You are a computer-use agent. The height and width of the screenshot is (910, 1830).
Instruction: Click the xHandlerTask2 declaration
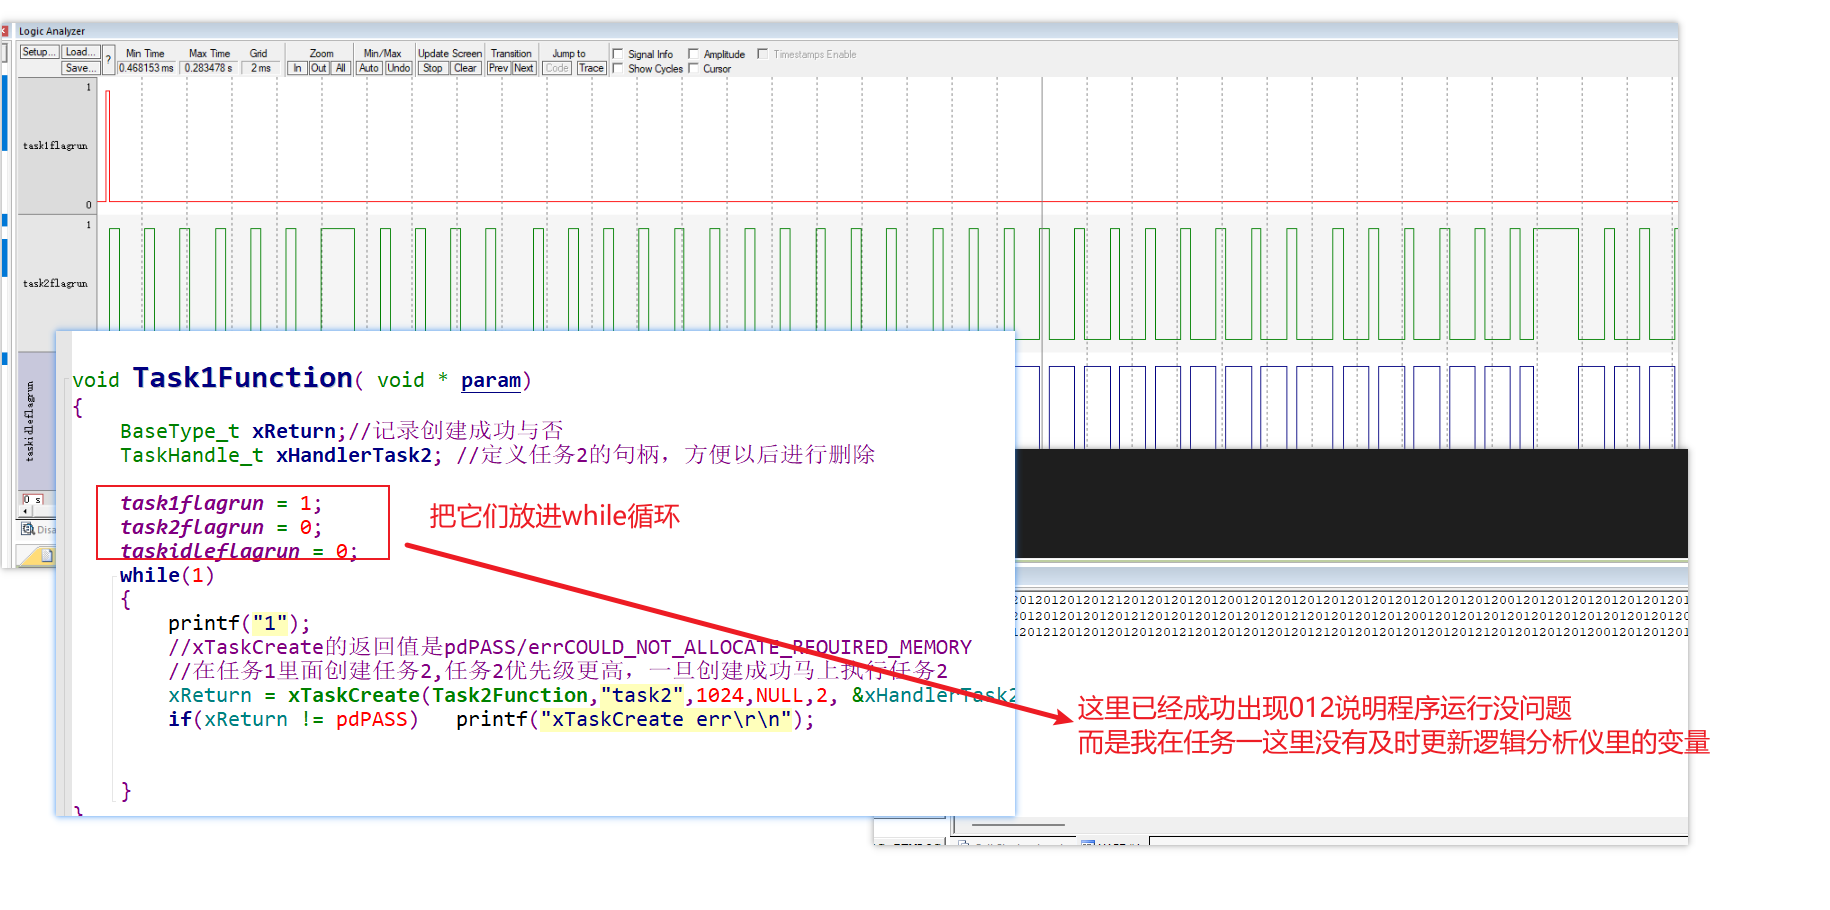354,455
